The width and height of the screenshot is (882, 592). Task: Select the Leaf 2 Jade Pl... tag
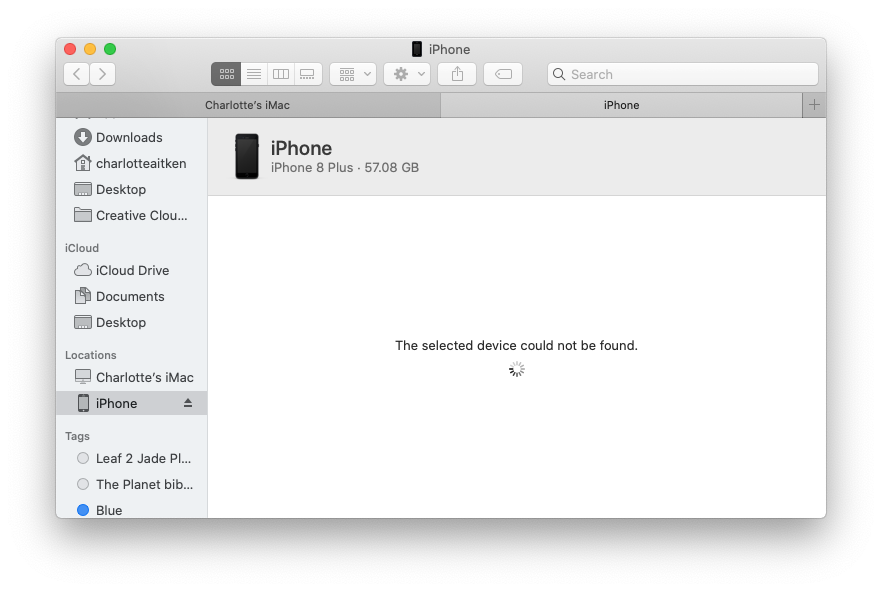132,458
